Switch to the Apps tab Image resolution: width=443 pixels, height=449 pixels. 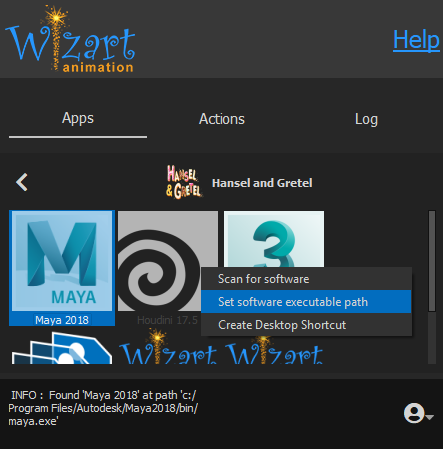point(78,119)
